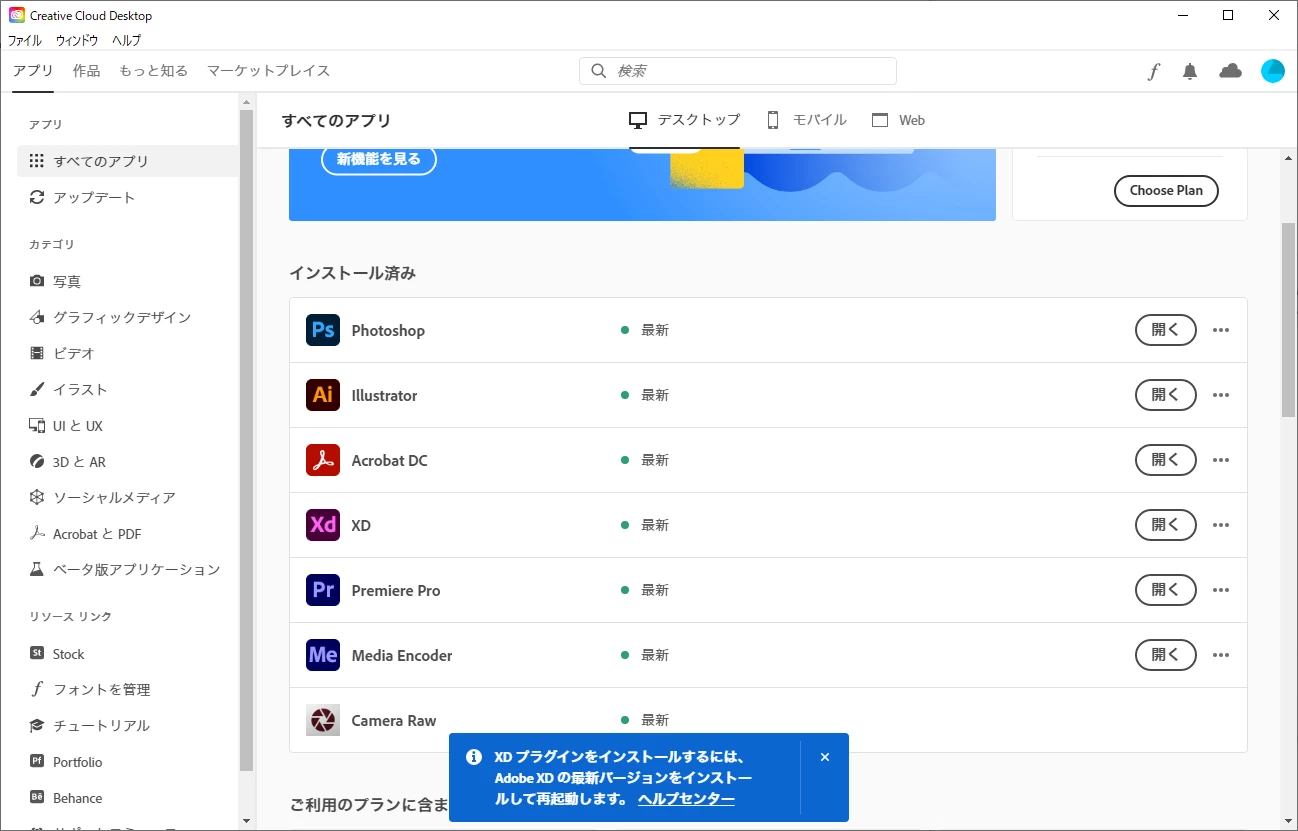Open more options for Illustrator

[x=1220, y=395]
